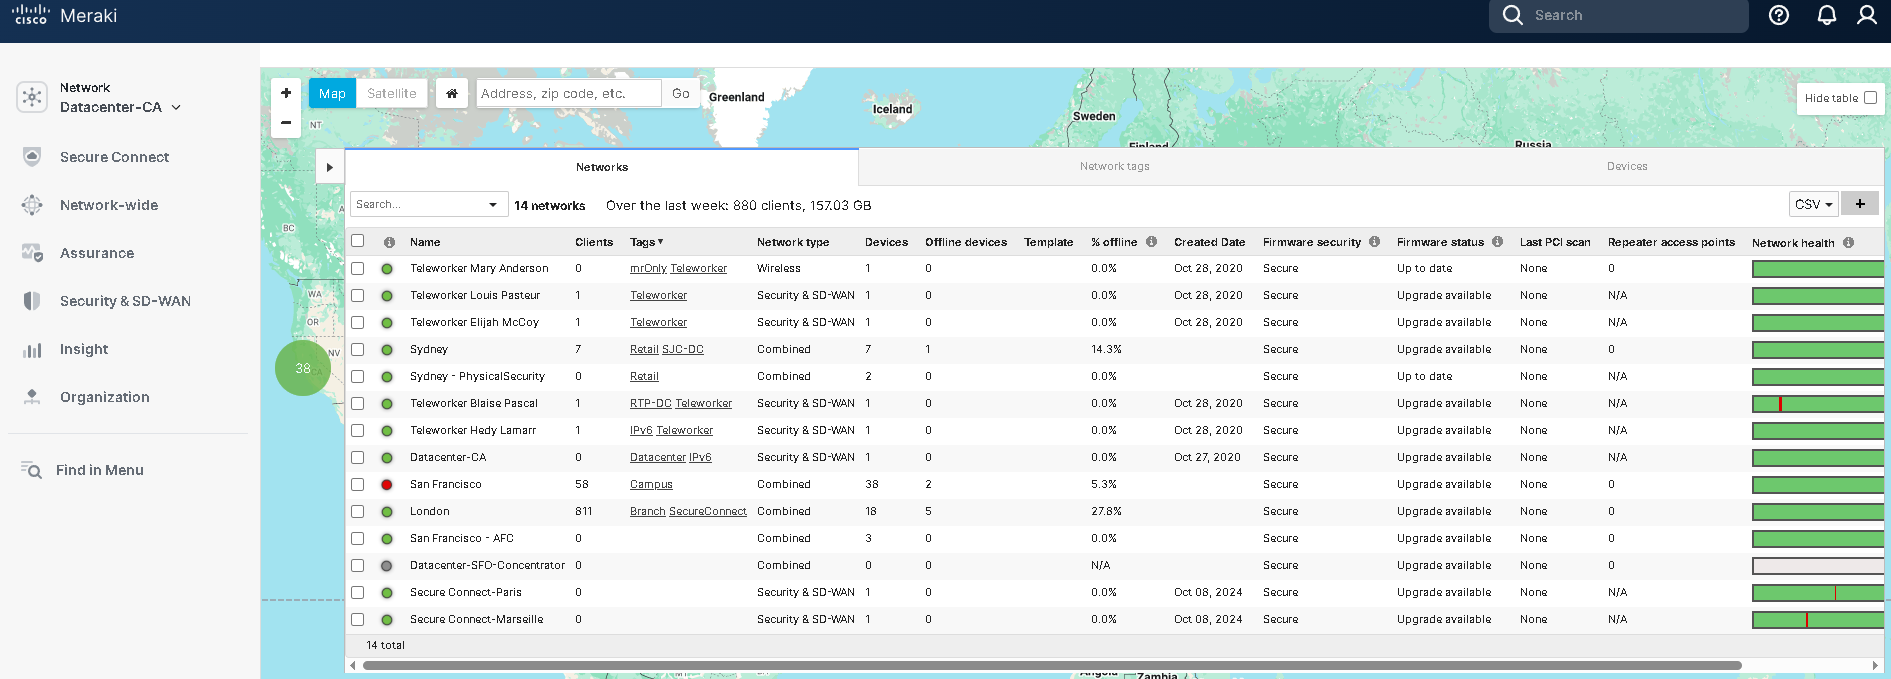Click the Go button
This screenshot has width=1891, height=679.
coord(681,93)
